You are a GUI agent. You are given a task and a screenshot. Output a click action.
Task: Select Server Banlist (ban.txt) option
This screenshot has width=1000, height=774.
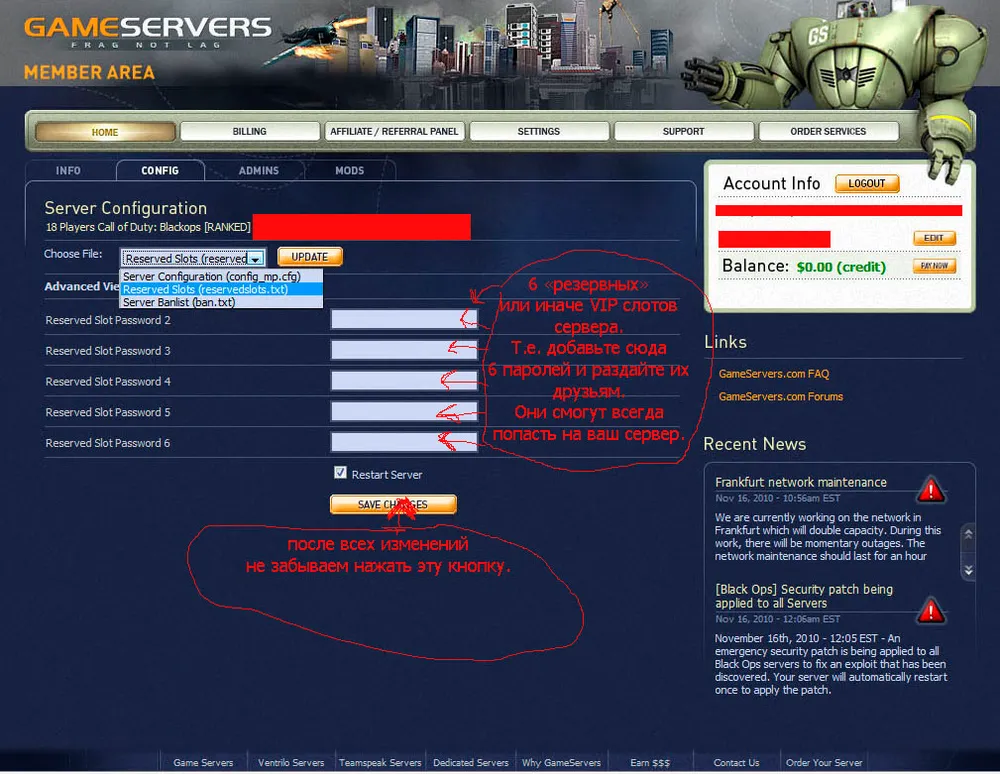point(221,302)
